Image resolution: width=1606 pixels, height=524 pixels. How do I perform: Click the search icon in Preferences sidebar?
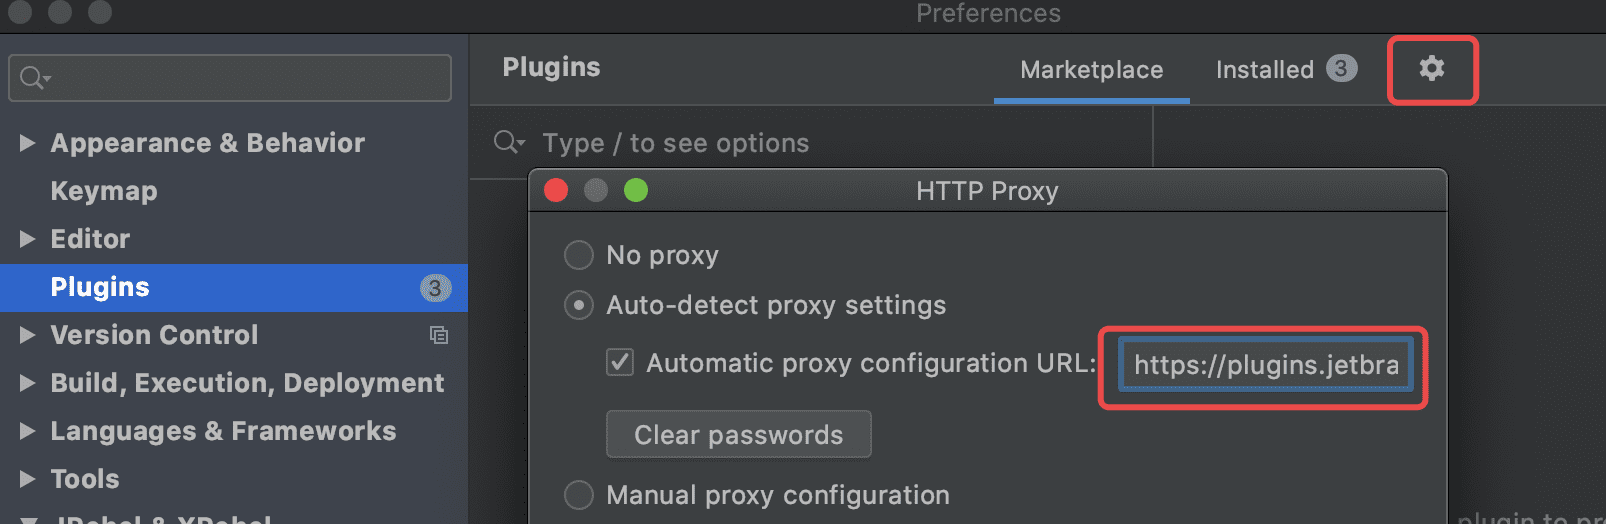click(33, 78)
